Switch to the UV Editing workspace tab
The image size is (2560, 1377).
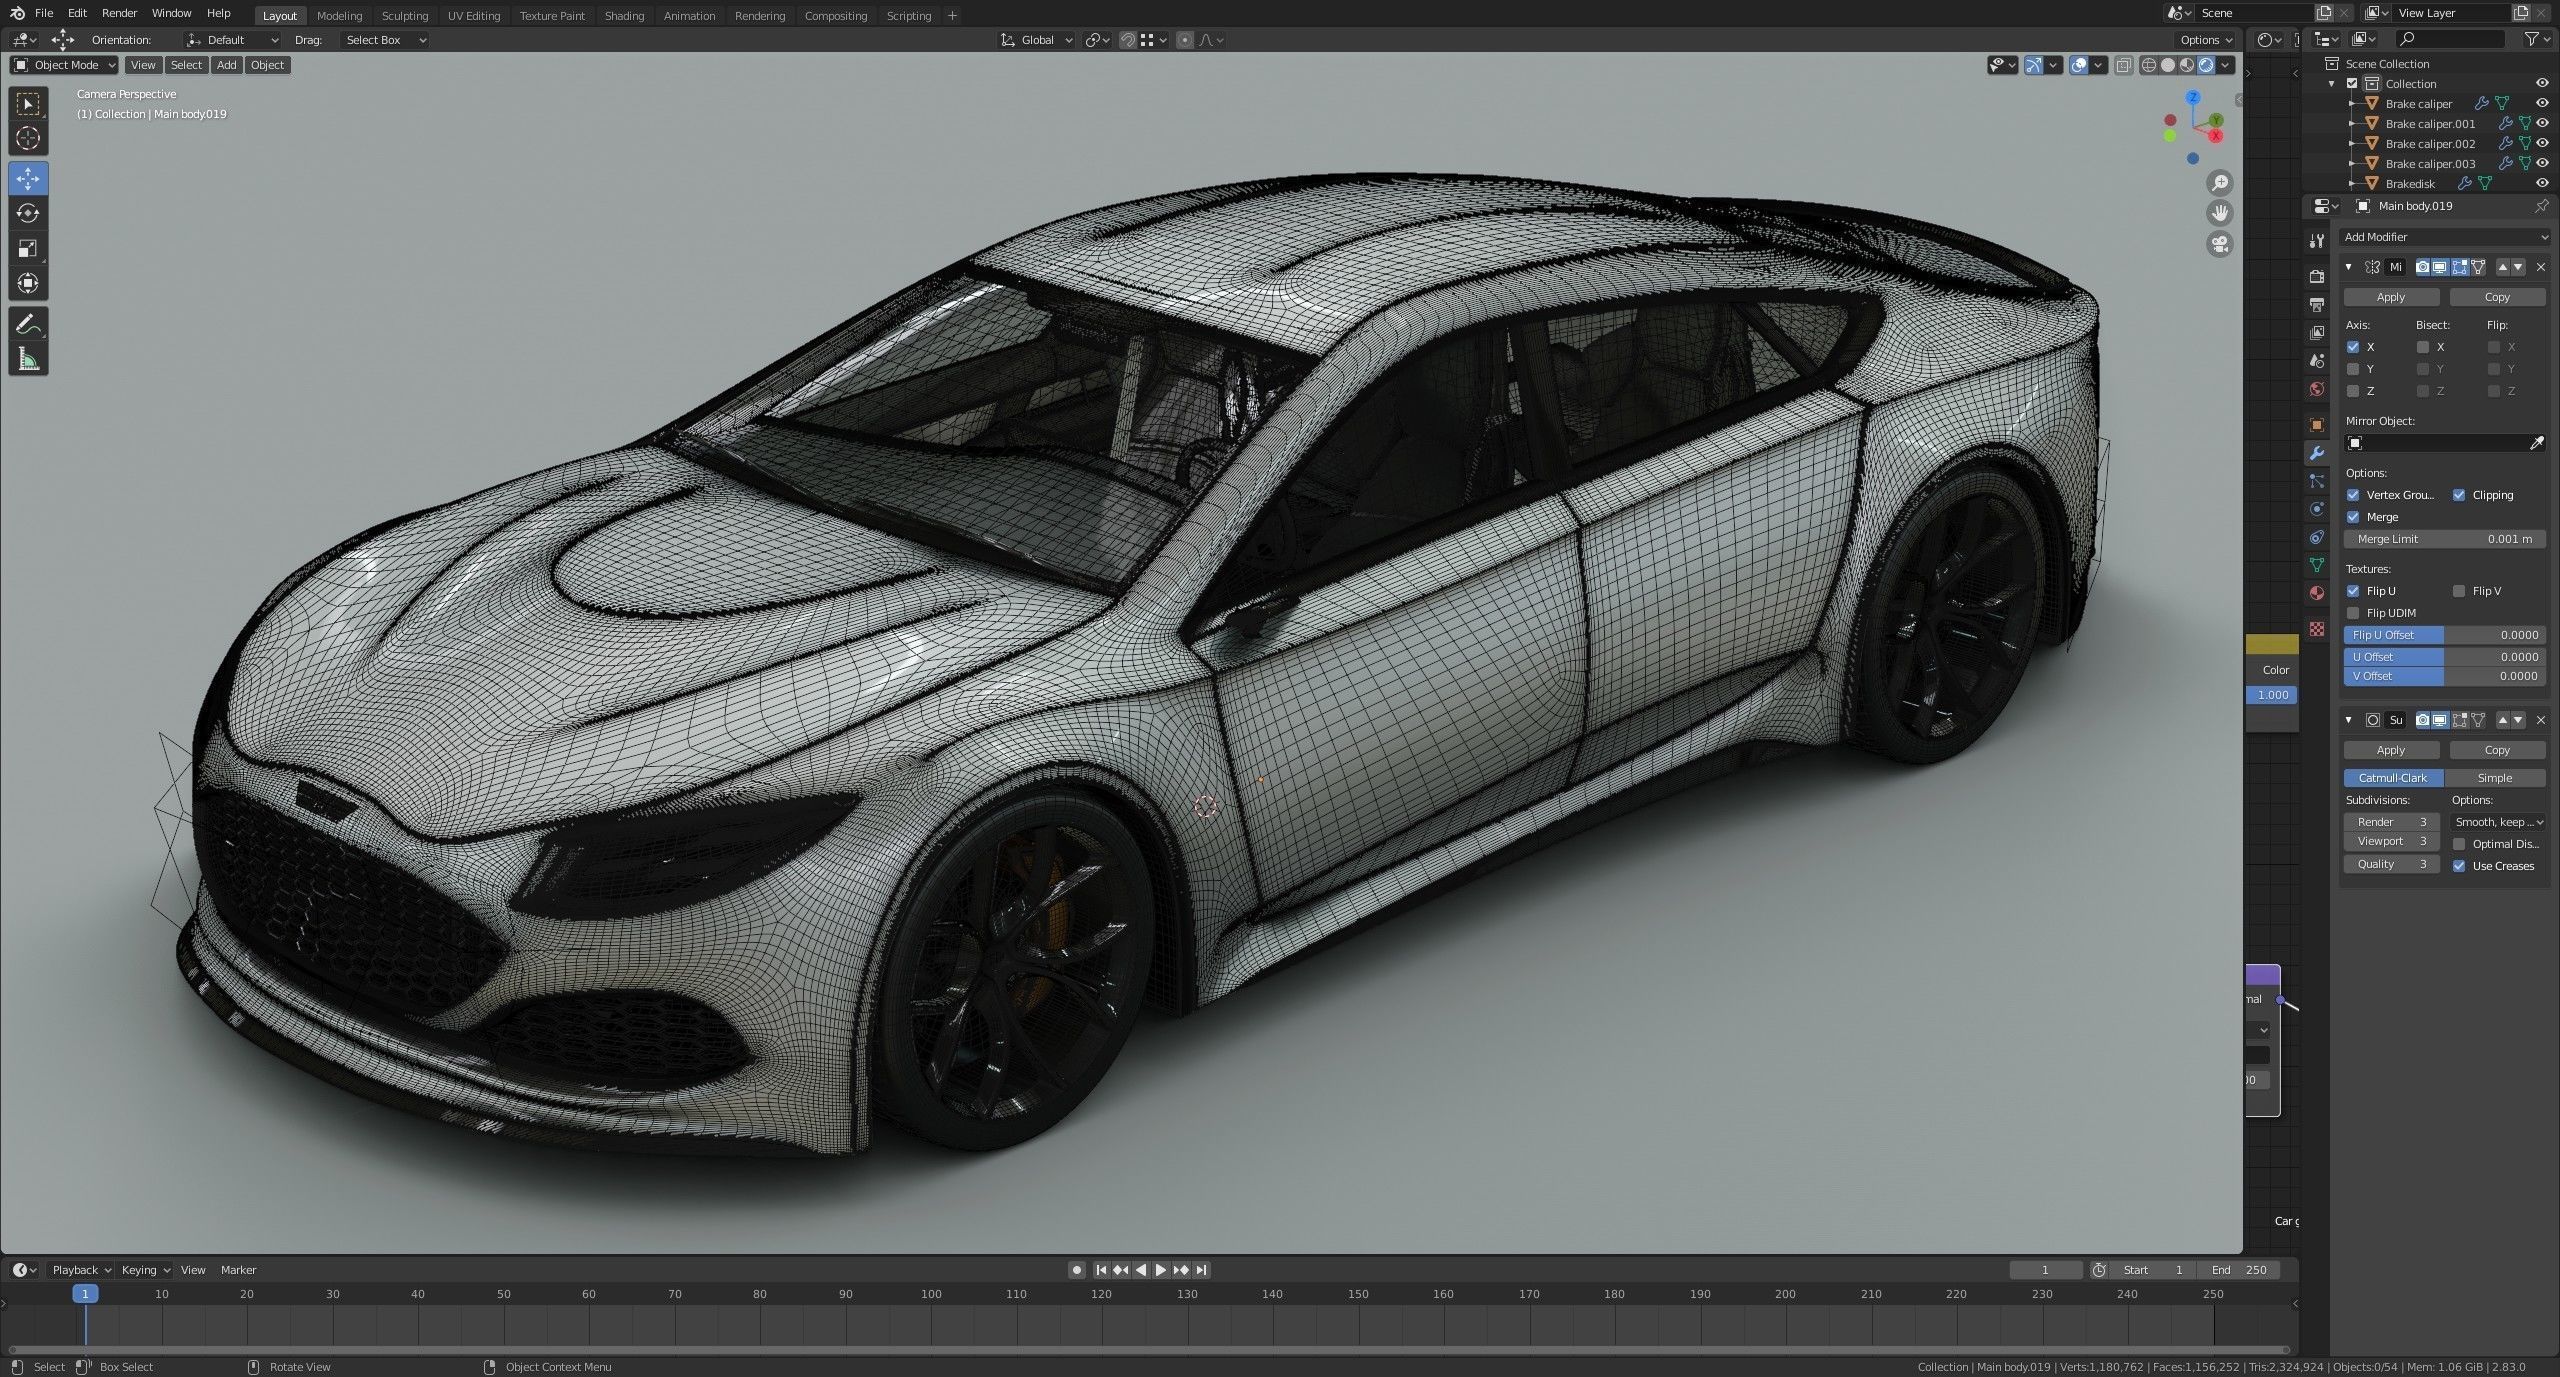pyautogui.click(x=474, y=15)
